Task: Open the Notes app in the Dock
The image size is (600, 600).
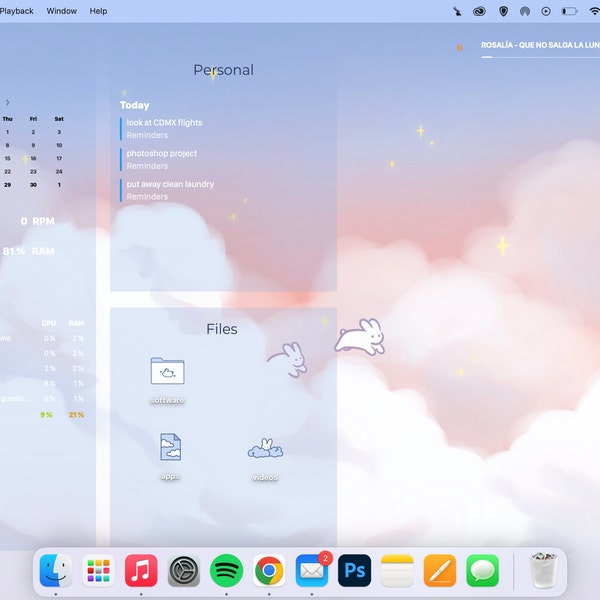Action: [397, 571]
